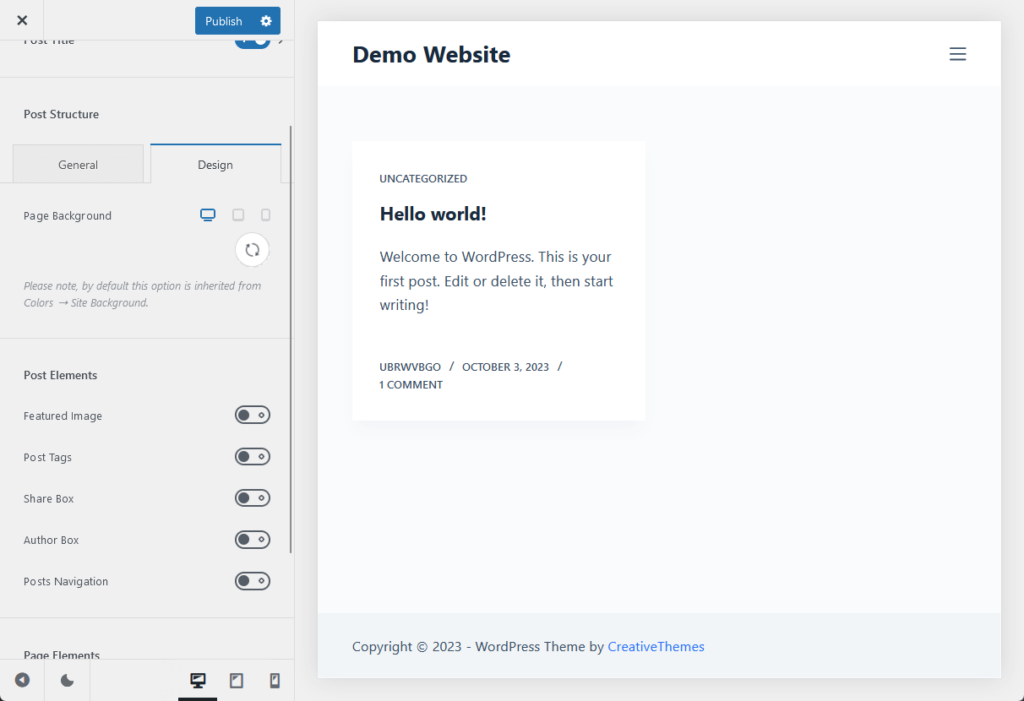Click the Demo Website site title
This screenshot has width=1024, height=701.
[431, 54]
